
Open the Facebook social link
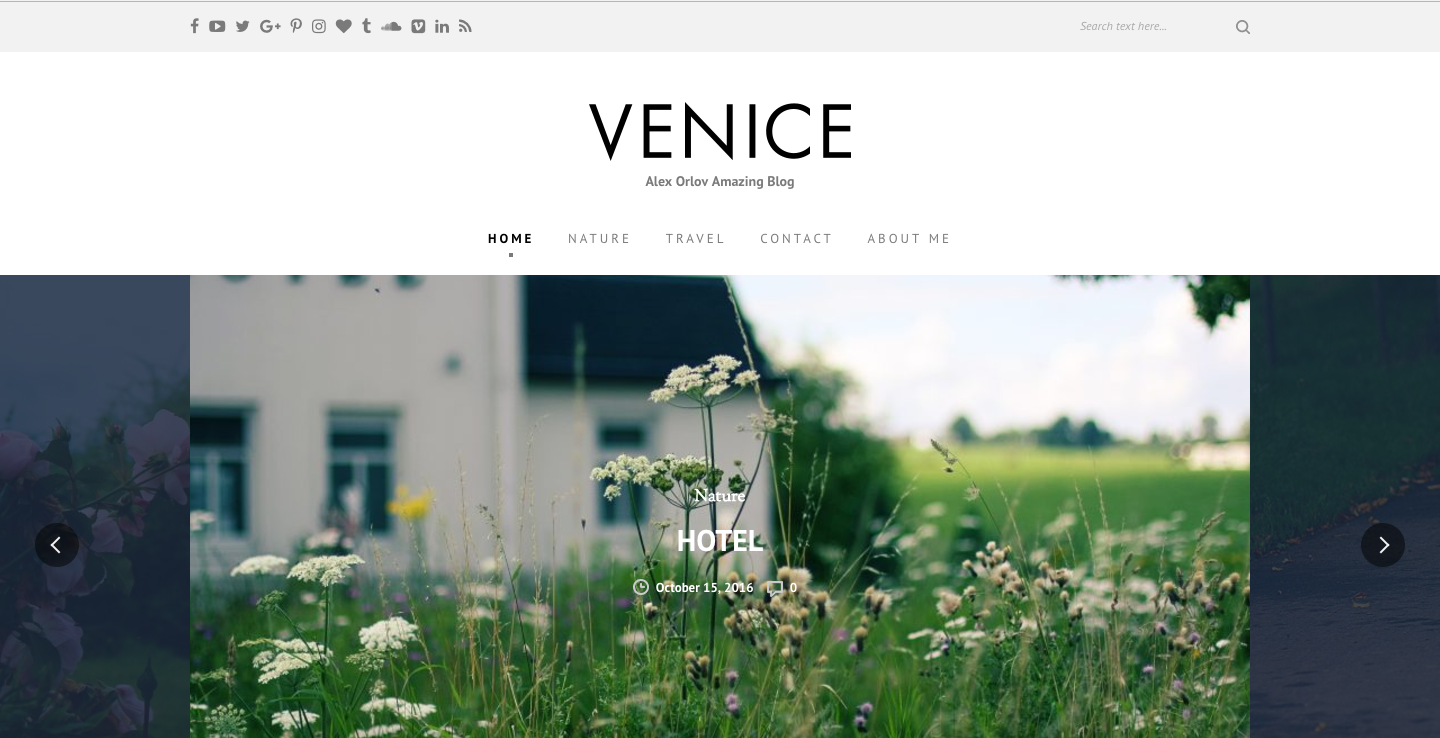coord(195,26)
